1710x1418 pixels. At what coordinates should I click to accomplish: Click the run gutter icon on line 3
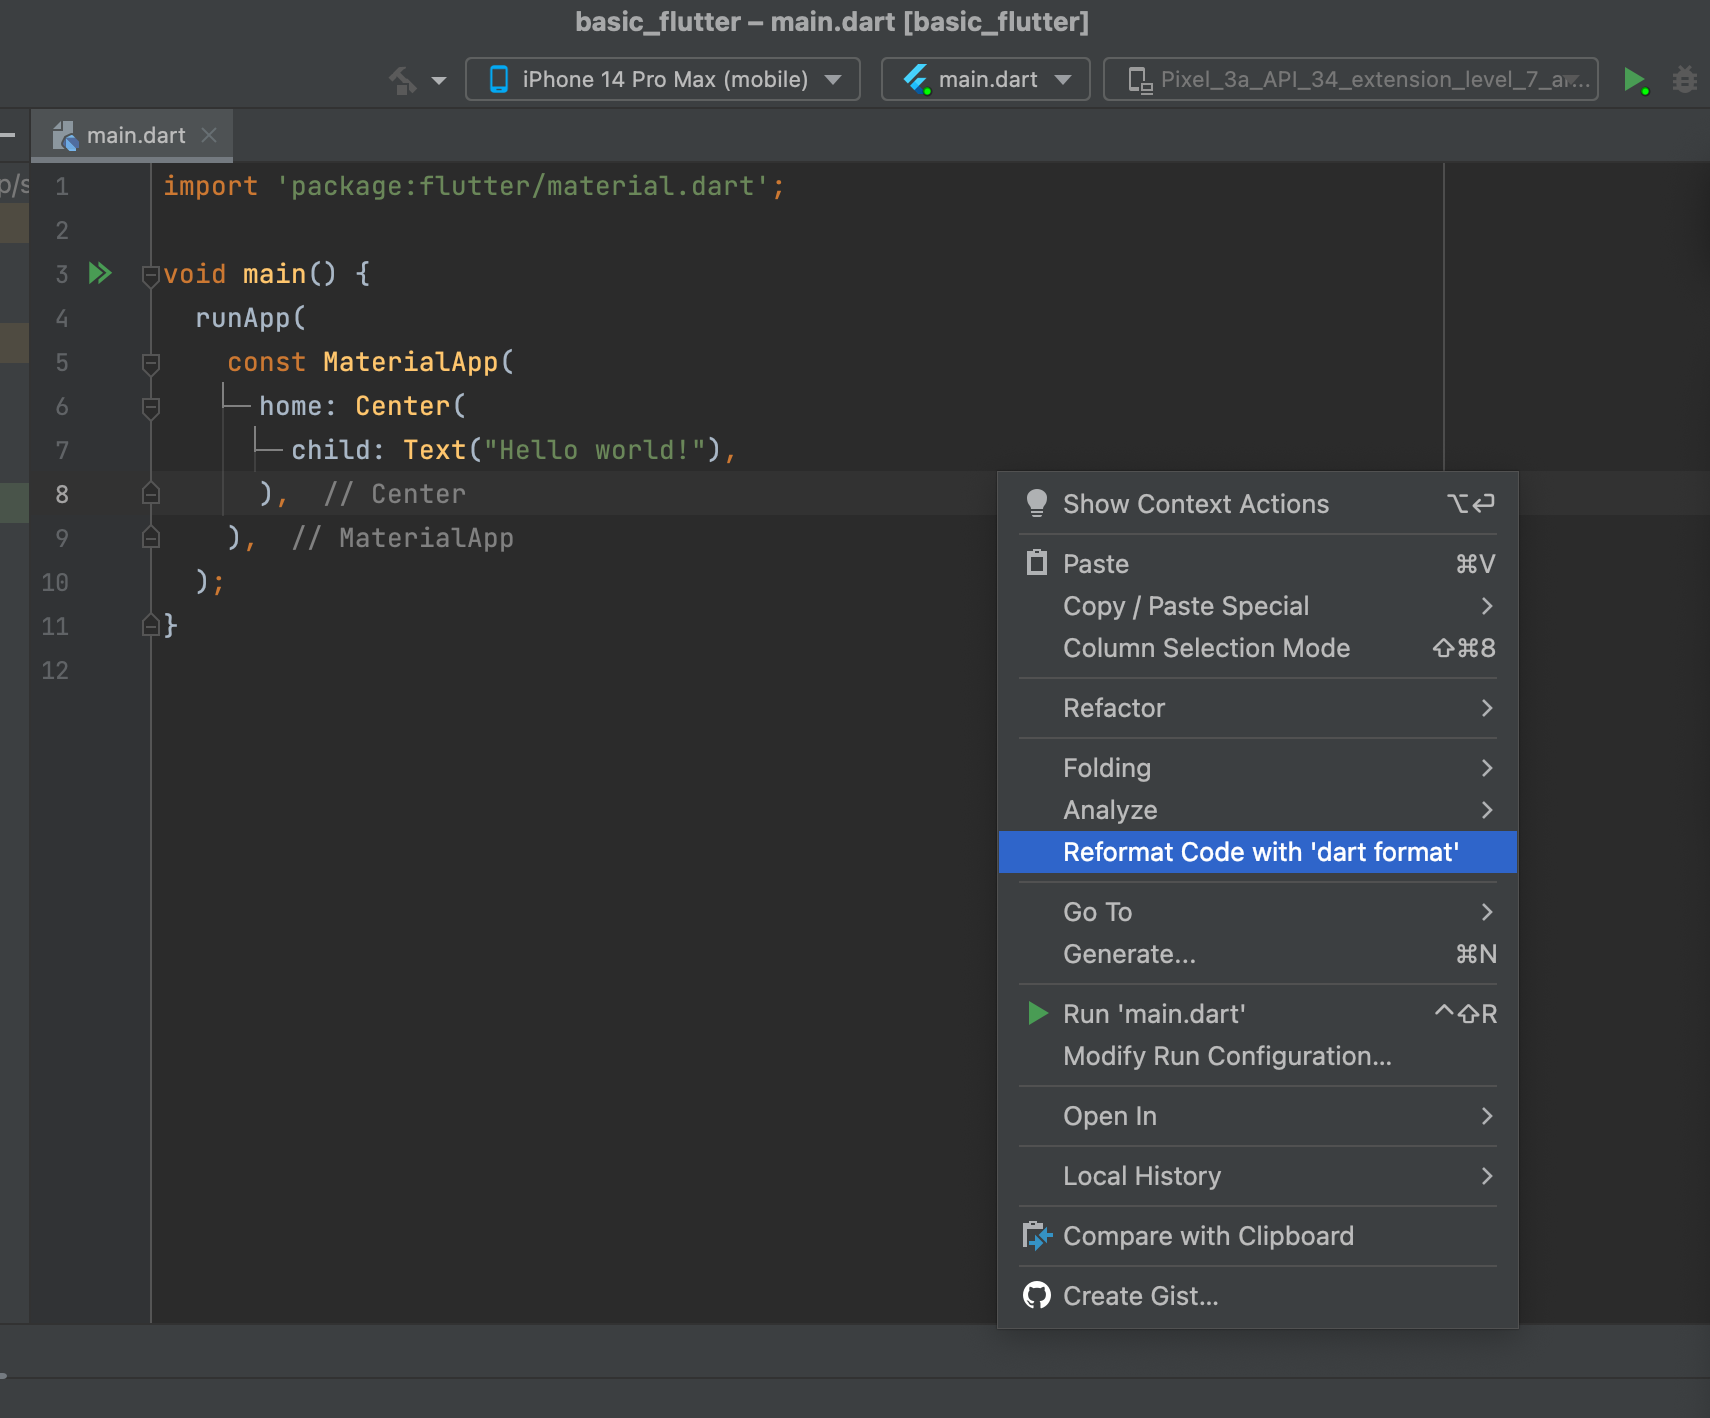pyautogui.click(x=100, y=273)
